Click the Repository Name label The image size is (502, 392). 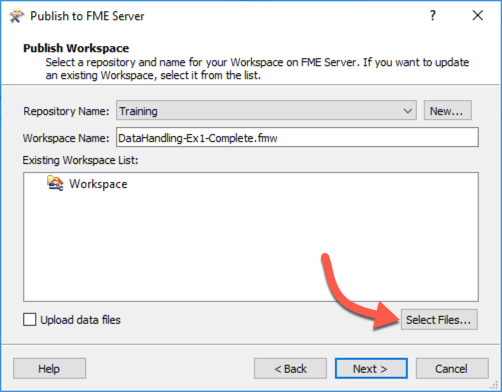66,111
